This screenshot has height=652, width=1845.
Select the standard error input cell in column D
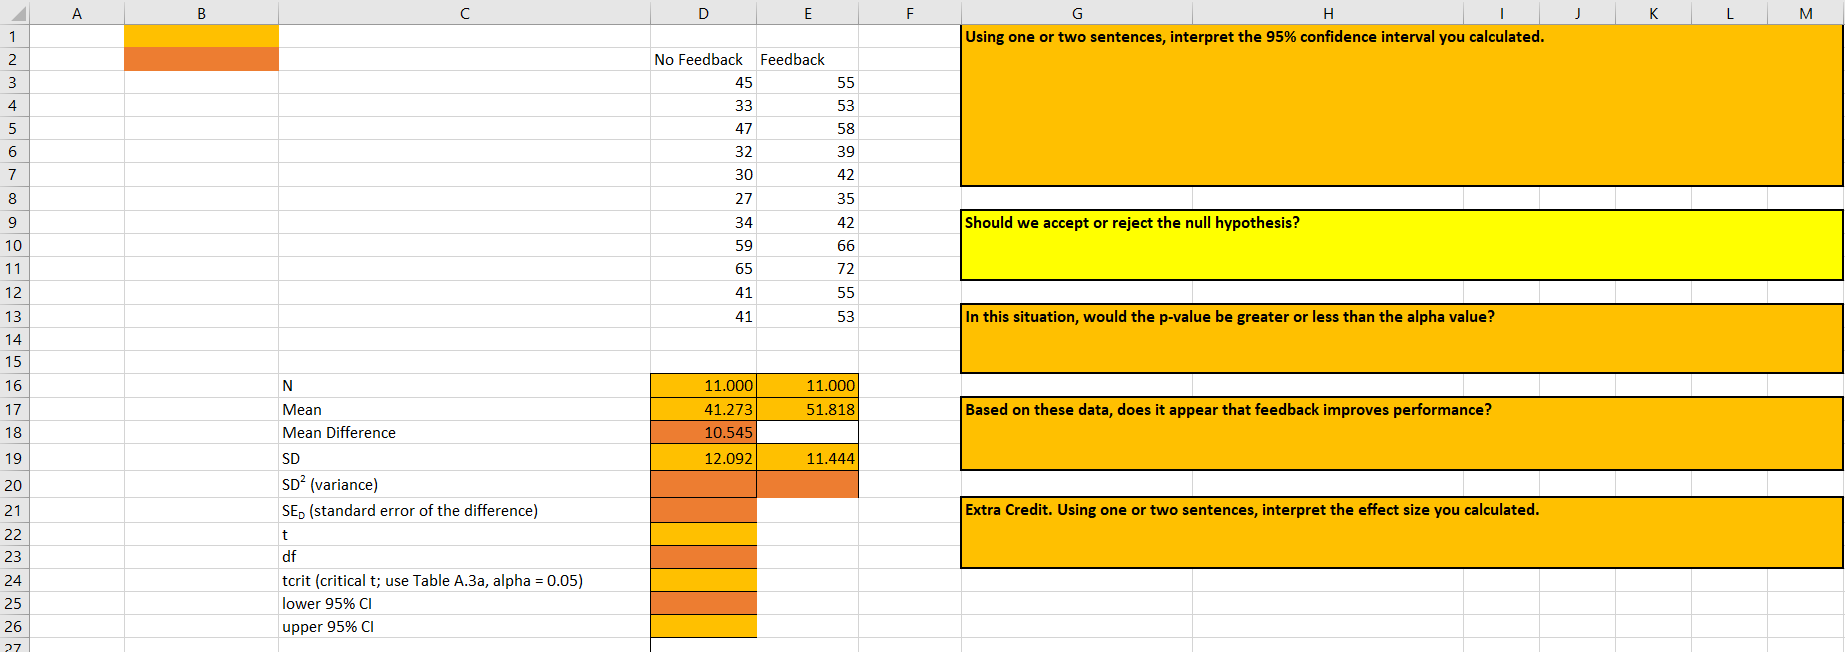point(703,510)
